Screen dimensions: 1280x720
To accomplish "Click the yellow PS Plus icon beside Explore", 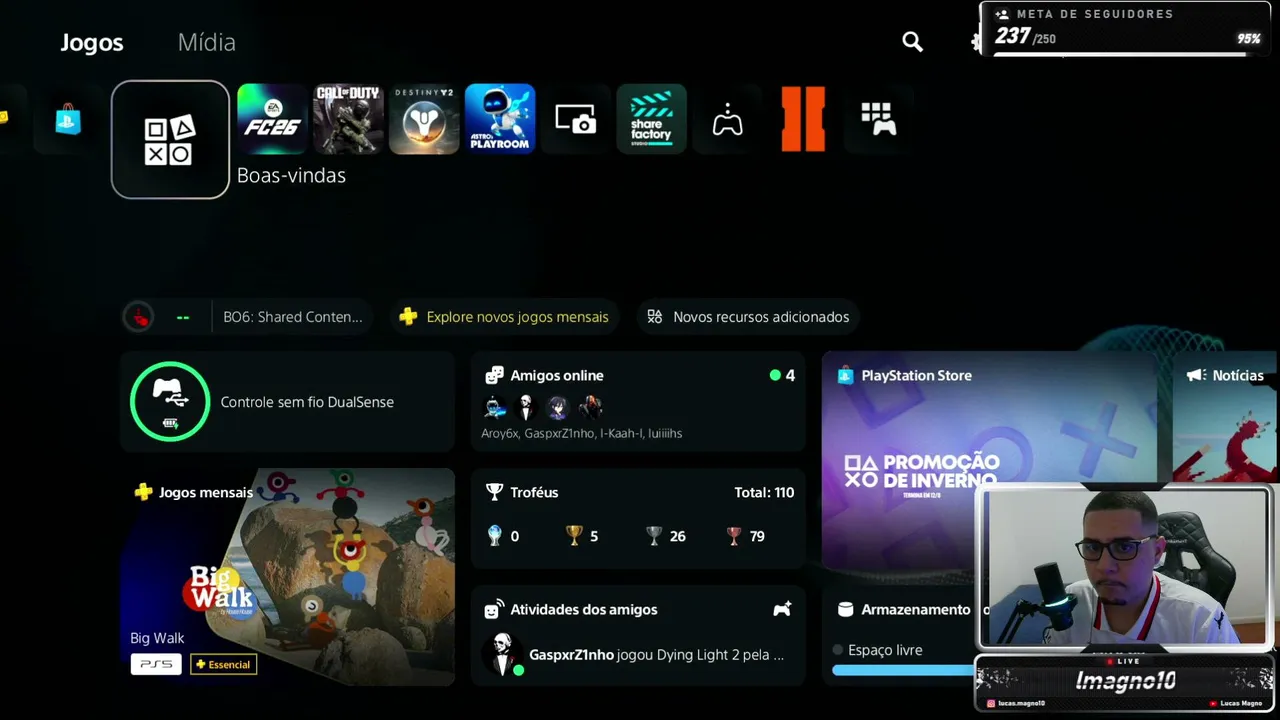I will tap(408, 317).
